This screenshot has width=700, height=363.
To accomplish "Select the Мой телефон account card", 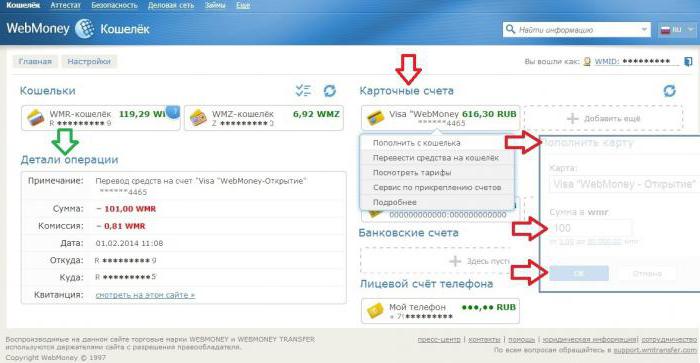I will tap(440, 311).
